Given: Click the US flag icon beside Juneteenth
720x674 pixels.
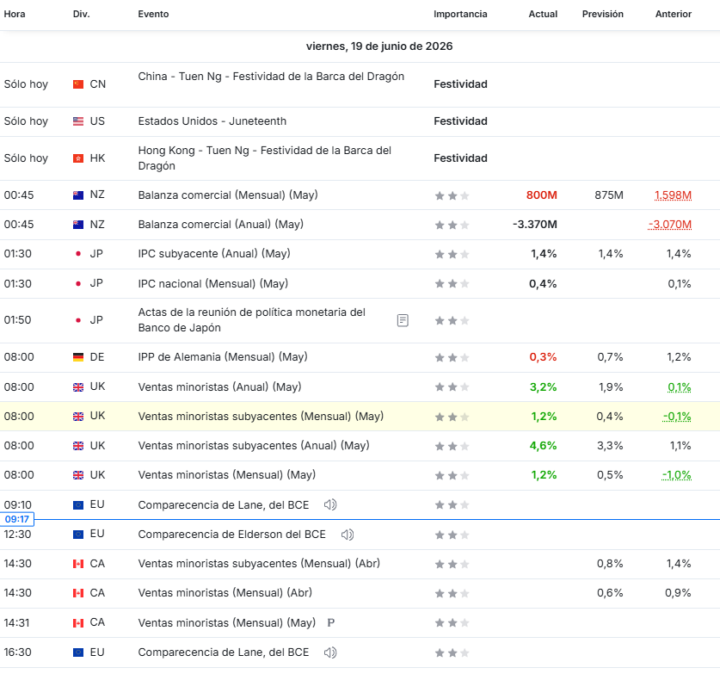Looking at the screenshot, I should (79, 121).
